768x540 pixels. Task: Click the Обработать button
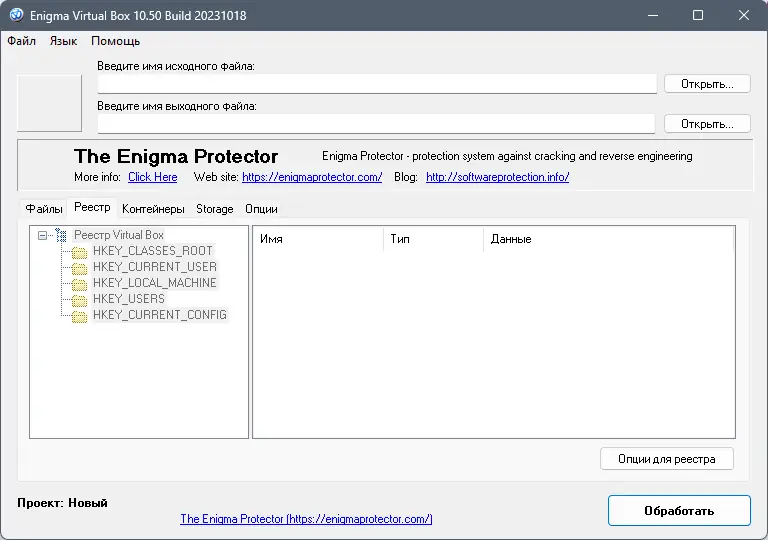pos(679,511)
